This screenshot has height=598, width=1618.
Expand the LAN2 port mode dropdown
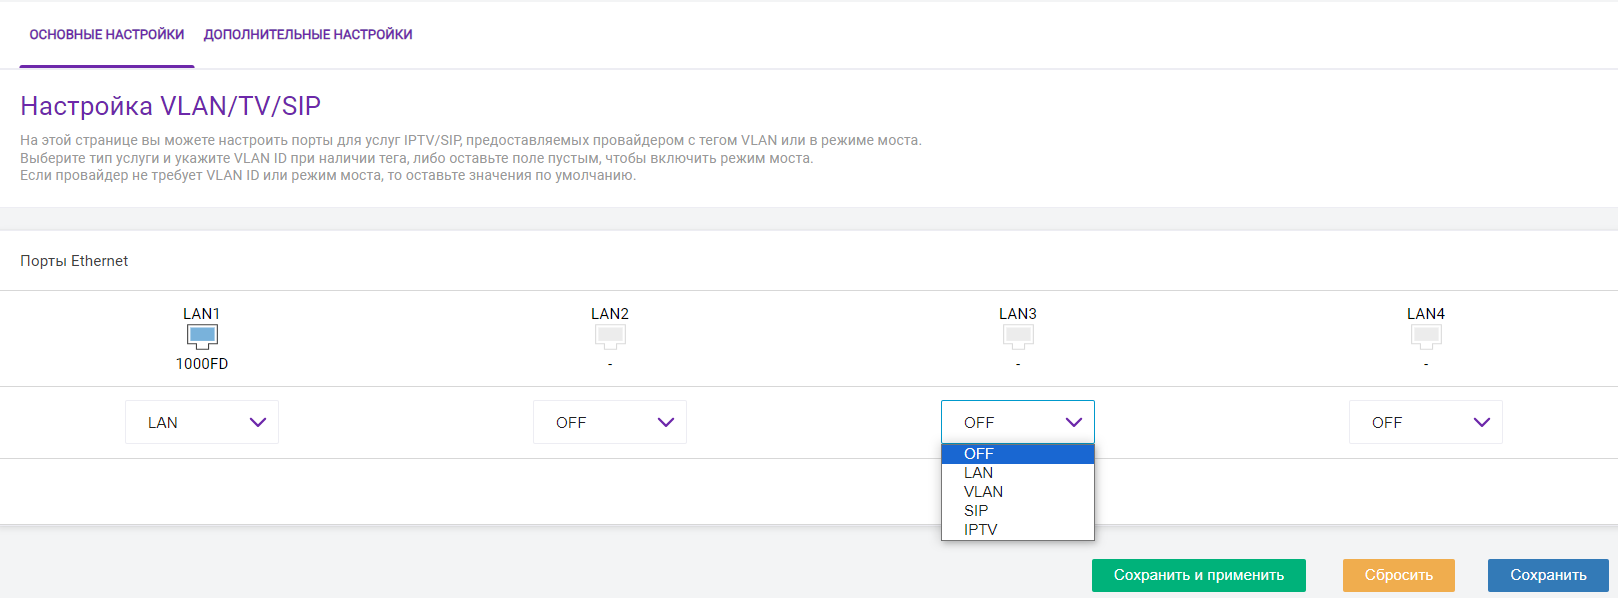tap(610, 422)
